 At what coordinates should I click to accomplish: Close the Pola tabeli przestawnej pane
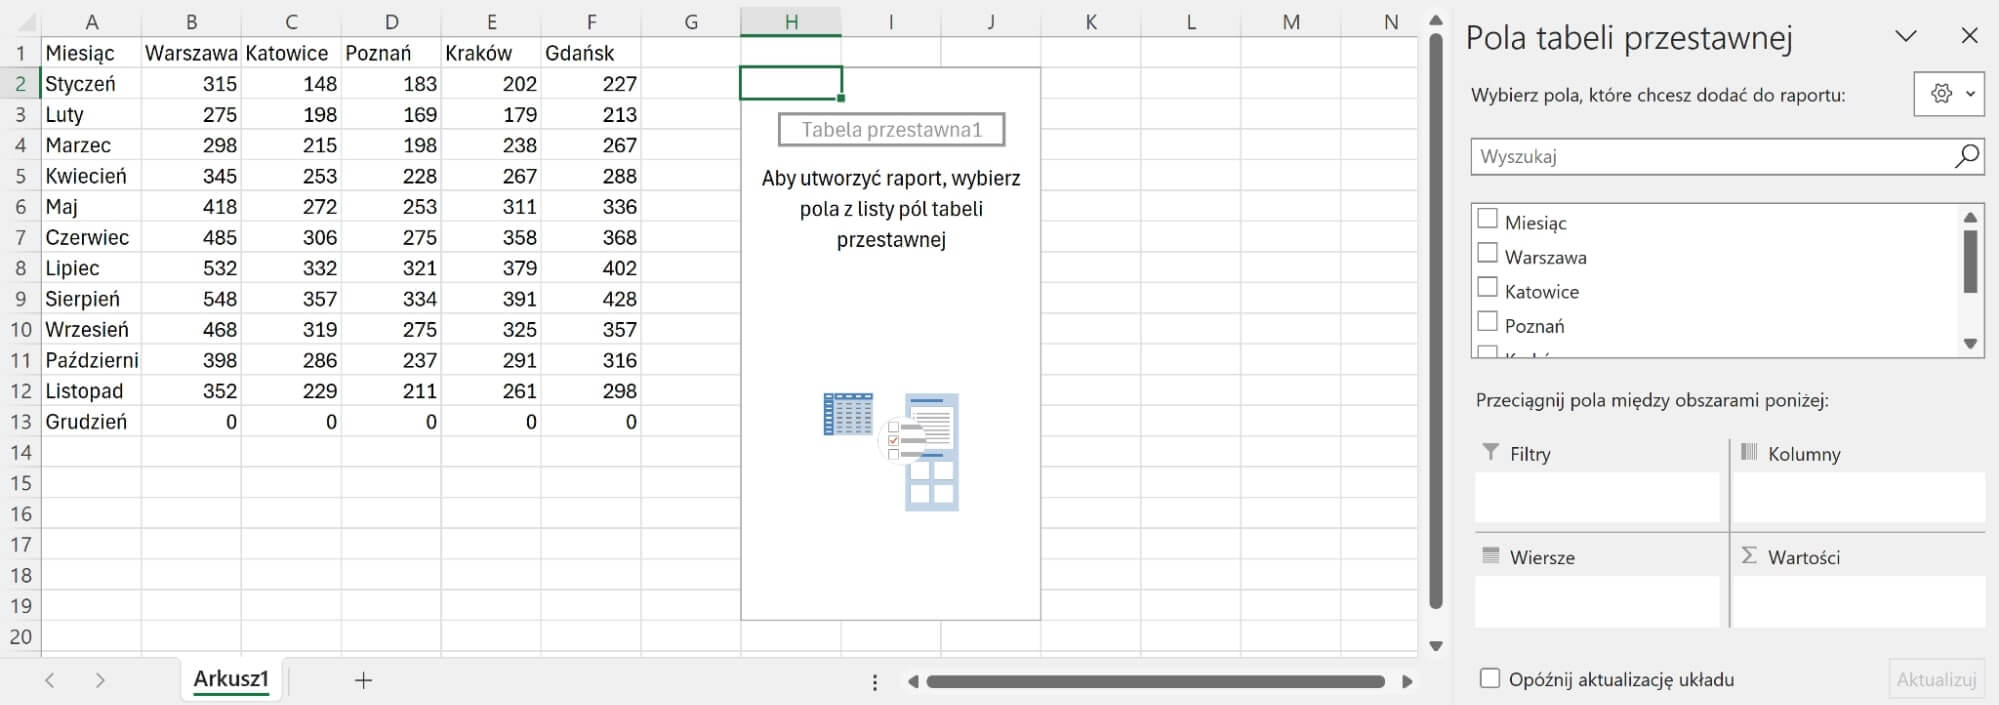(1969, 37)
